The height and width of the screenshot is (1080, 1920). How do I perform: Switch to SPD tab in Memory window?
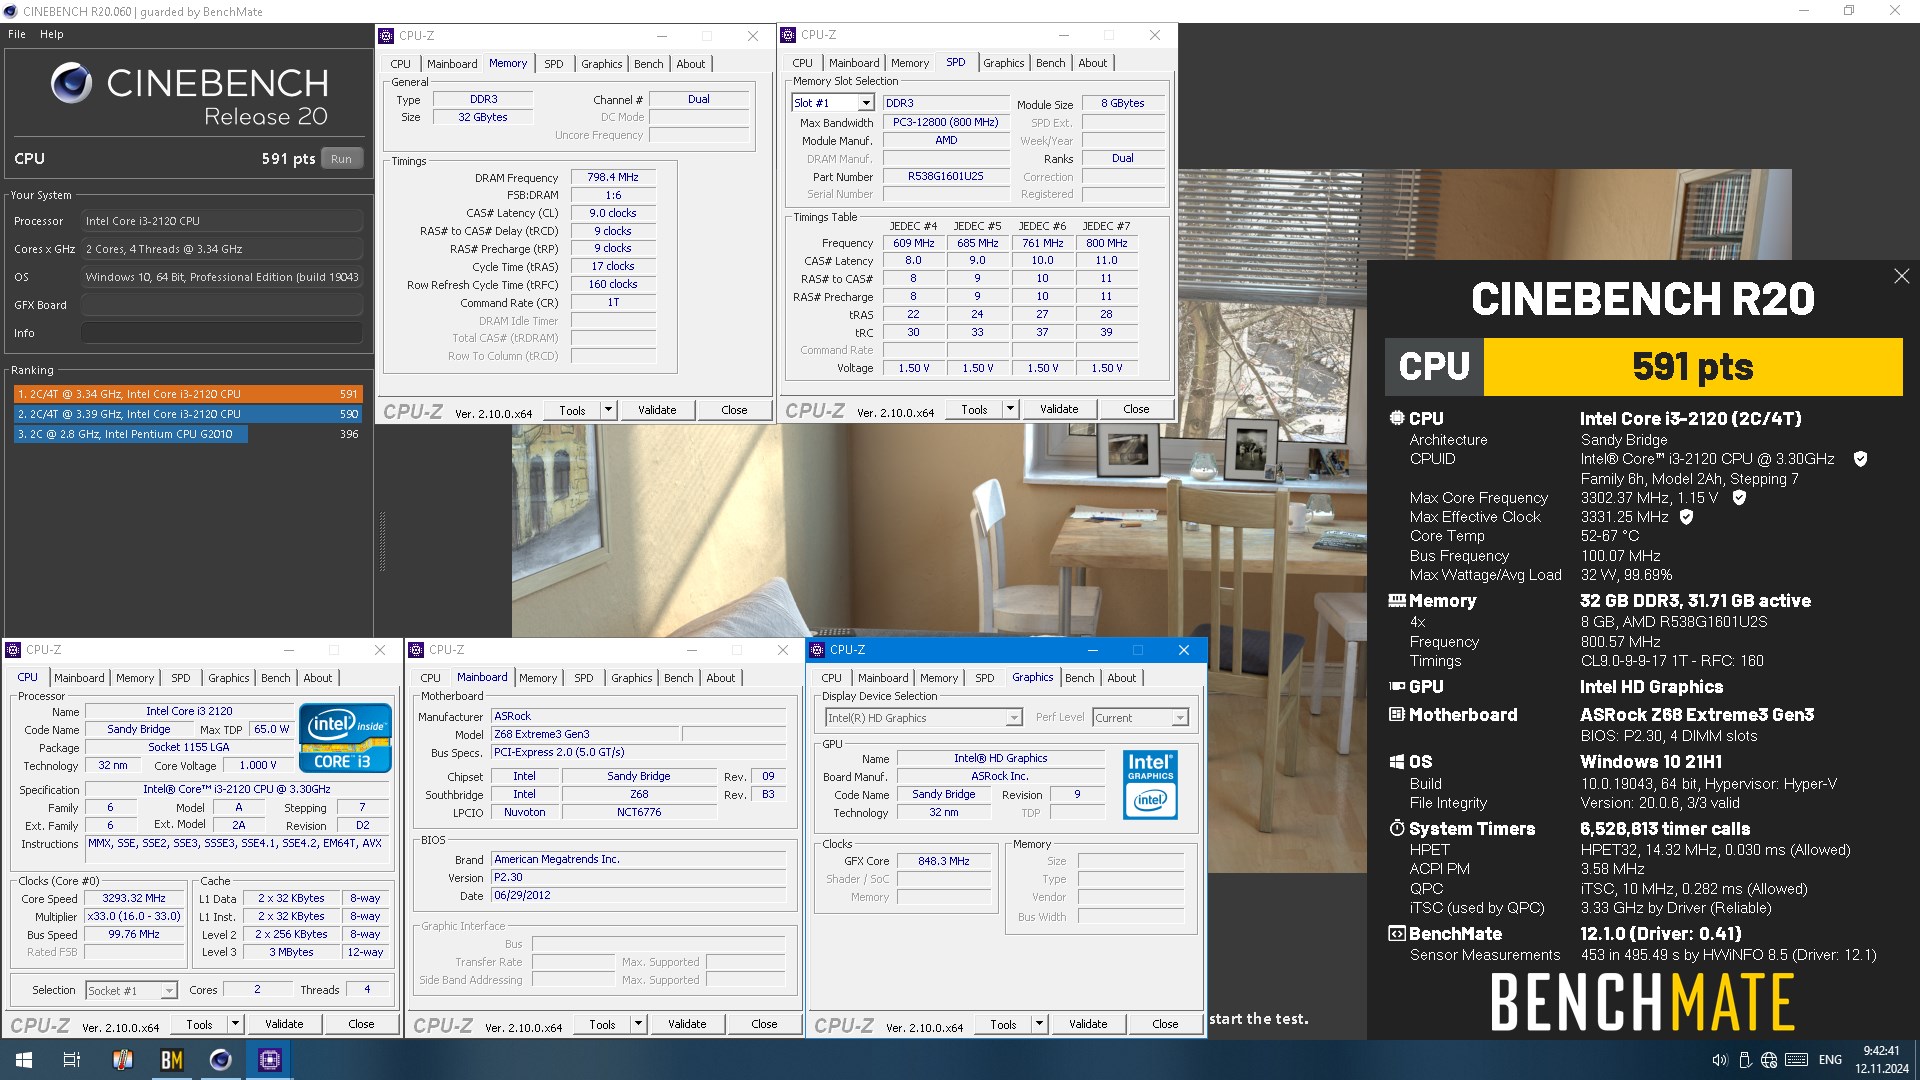[554, 64]
